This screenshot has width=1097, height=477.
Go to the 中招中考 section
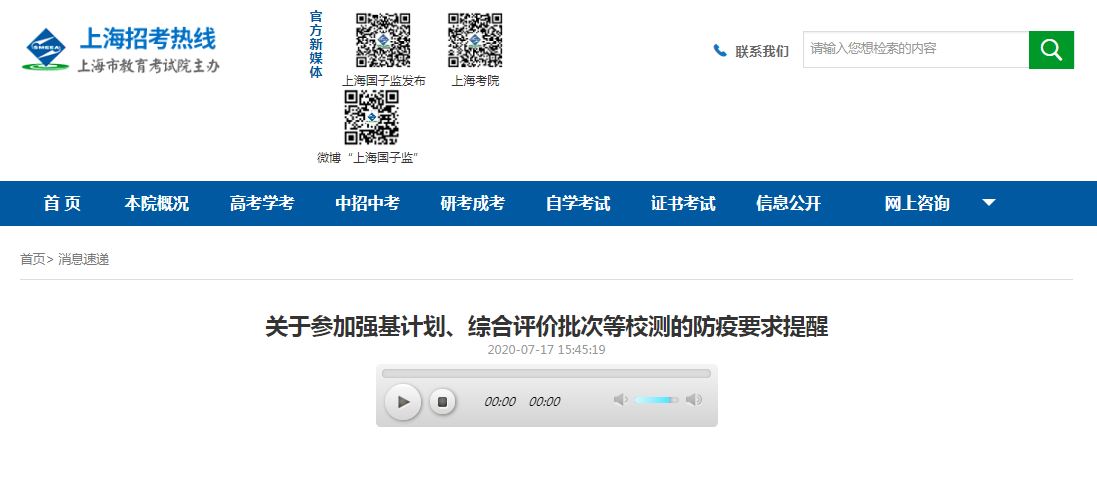(367, 203)
